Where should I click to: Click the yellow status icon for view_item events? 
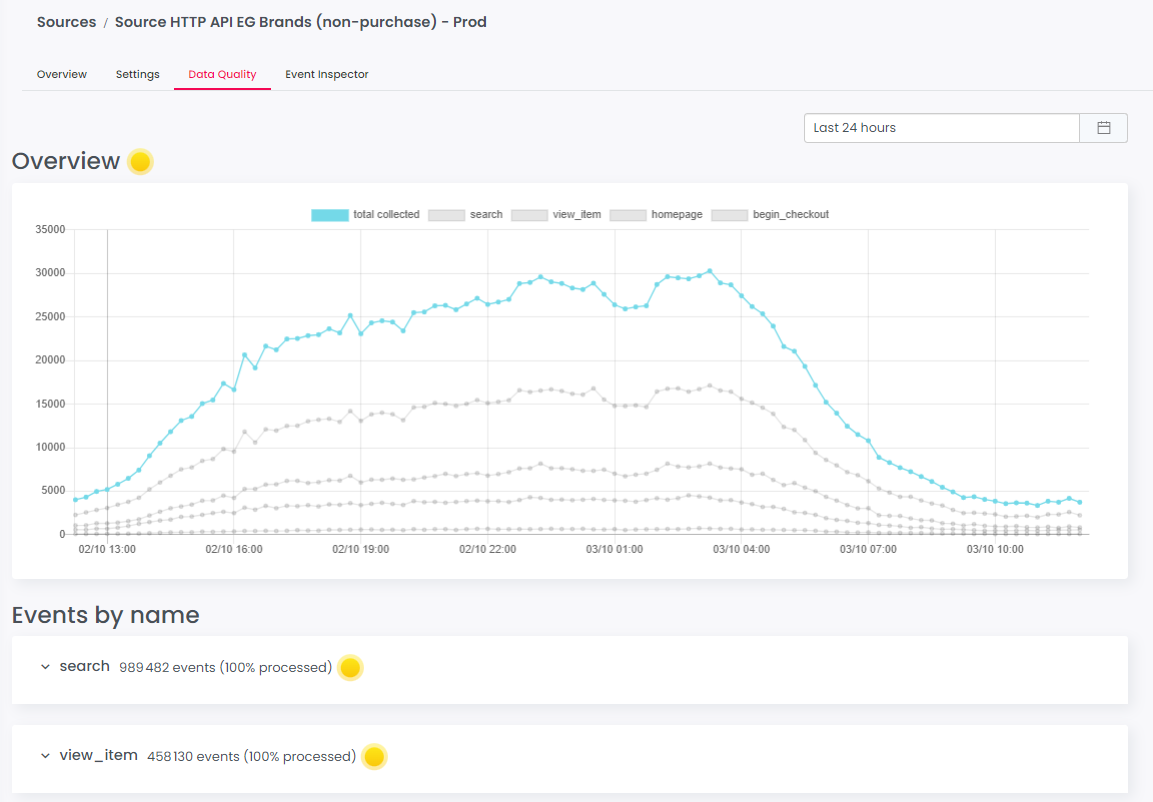(373, 757)
